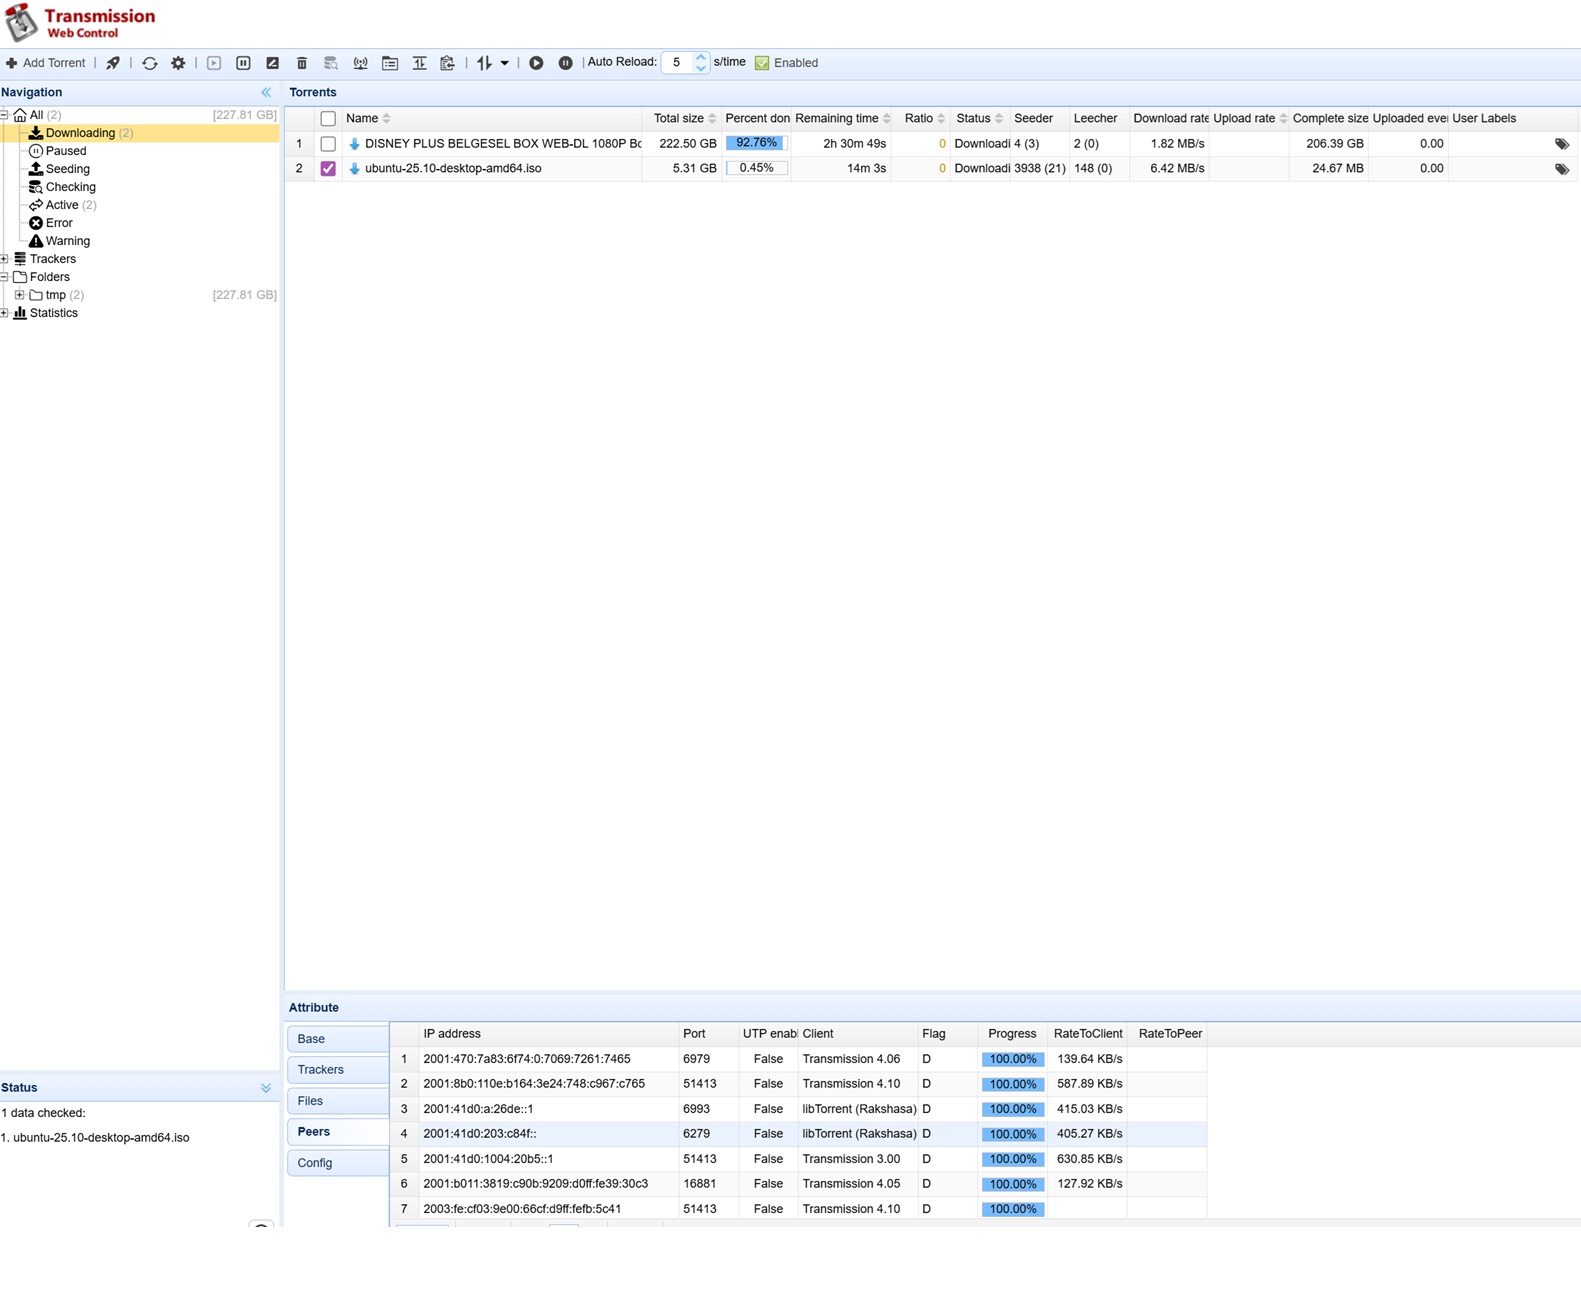Select the Error cross icon in Navigation

point(36,223)
